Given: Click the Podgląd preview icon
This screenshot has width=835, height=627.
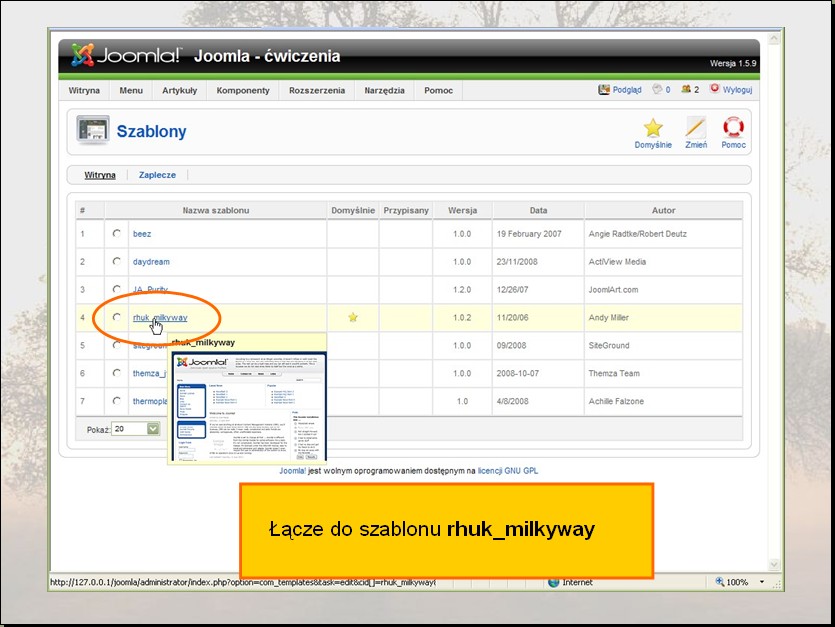Looking at the screenshot, I should pos(604,90).
